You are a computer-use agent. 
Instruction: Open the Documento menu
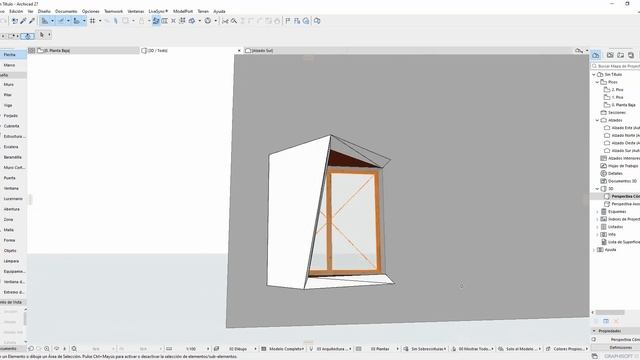(66, 11)
